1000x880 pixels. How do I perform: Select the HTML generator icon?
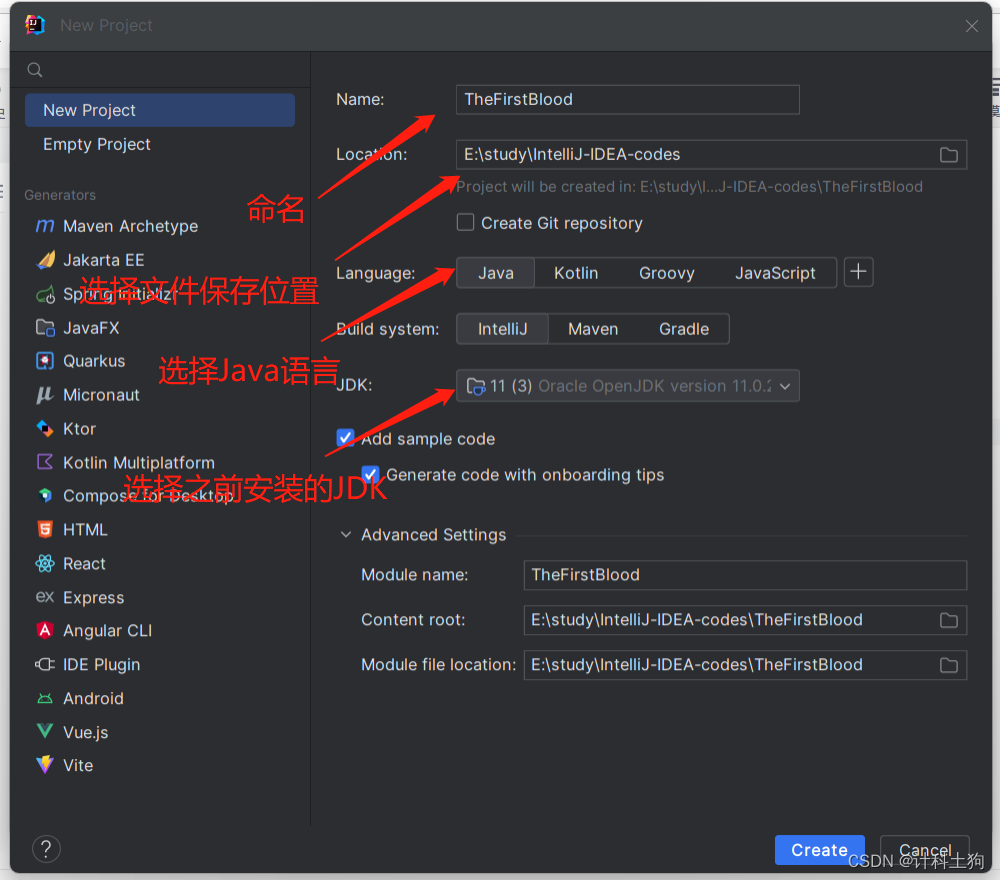tap(45, 529)
